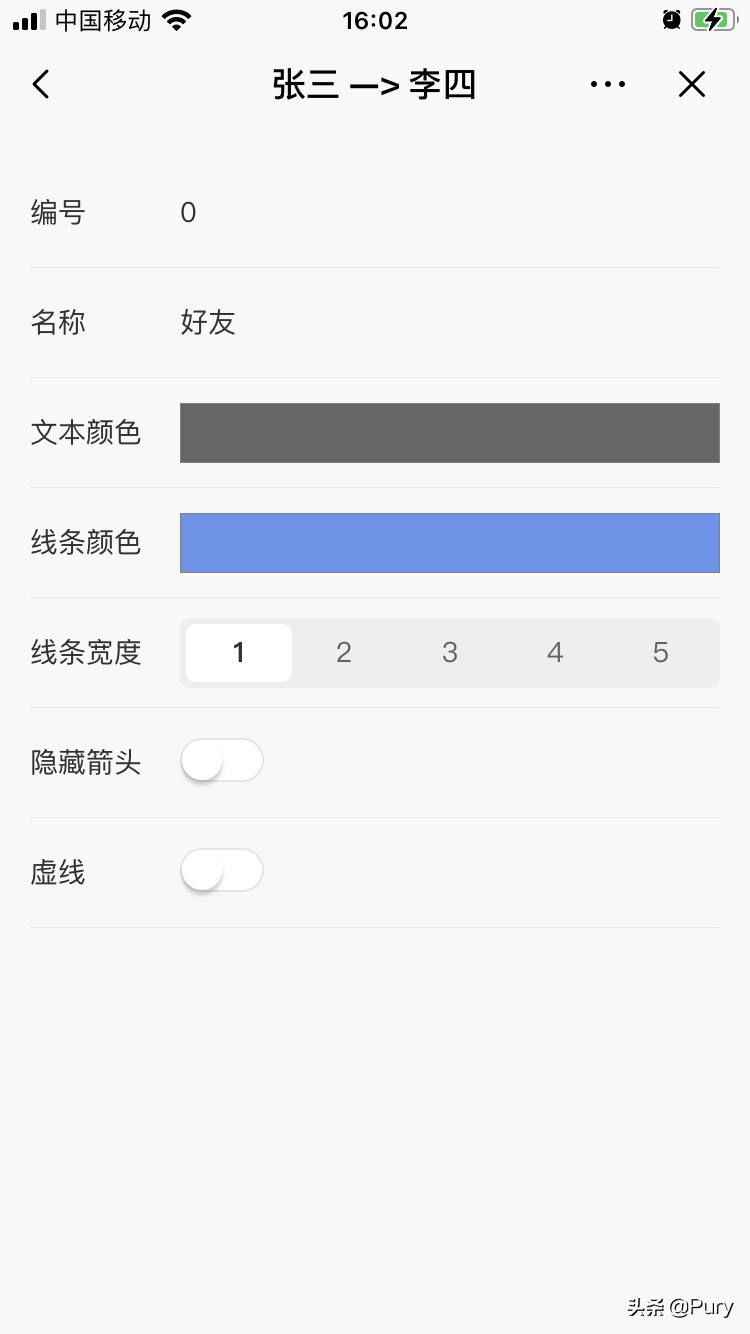Tap the back arrow icon
The width and height of the screenshot is (750, 1334).
point(41,84)
